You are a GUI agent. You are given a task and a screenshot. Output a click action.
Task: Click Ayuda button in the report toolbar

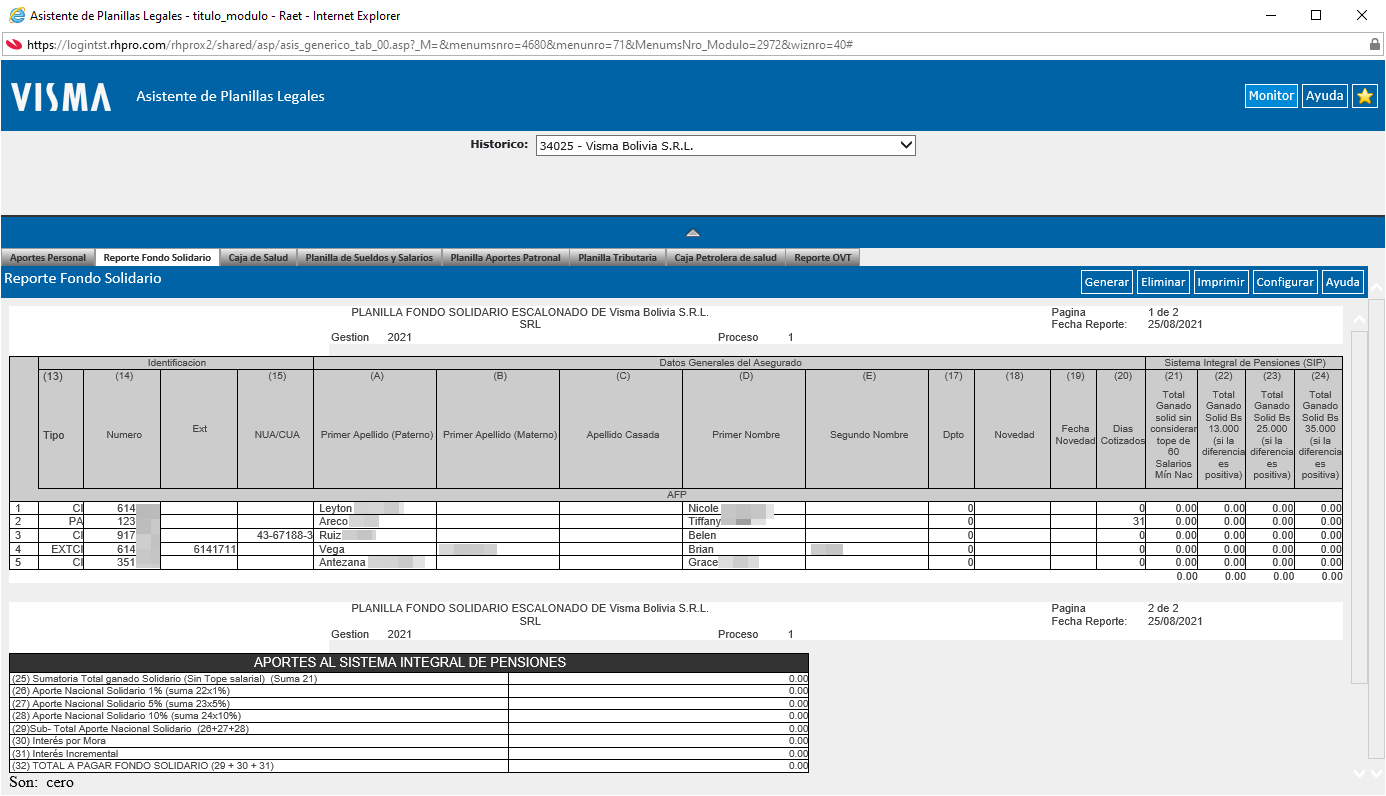point(1343,282)
